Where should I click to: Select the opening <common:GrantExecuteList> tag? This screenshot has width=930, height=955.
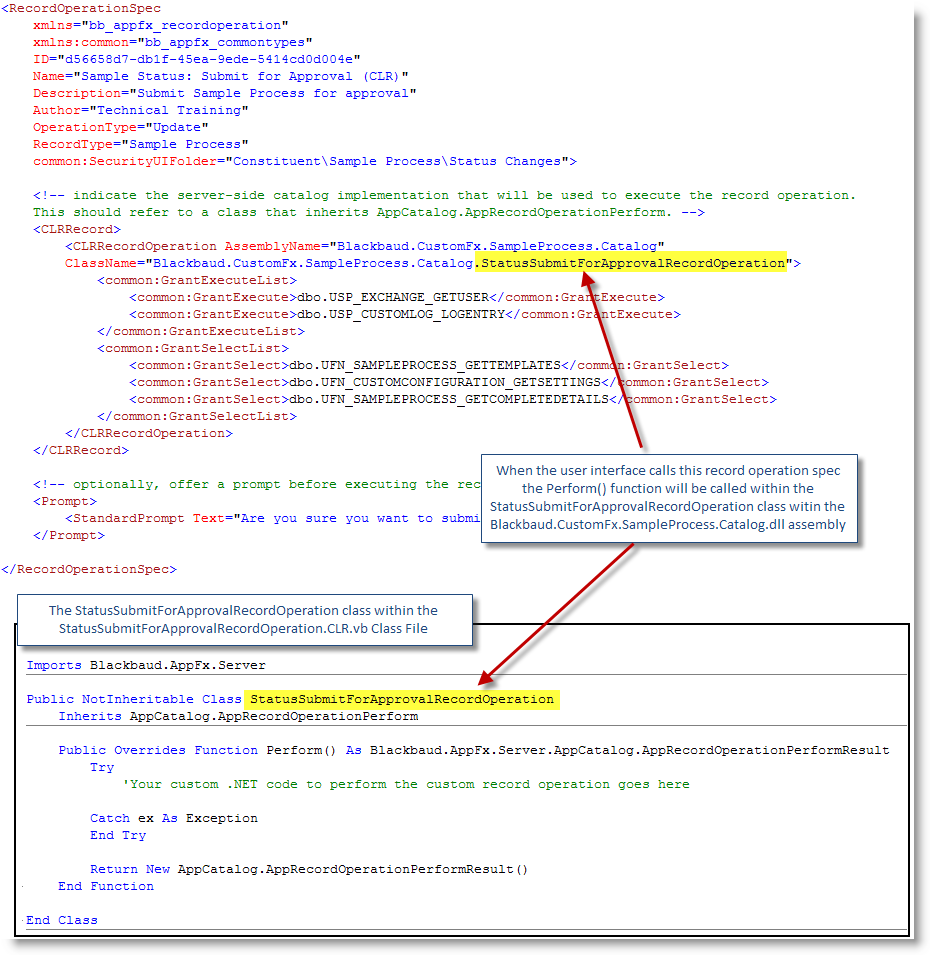coord(197,281)
